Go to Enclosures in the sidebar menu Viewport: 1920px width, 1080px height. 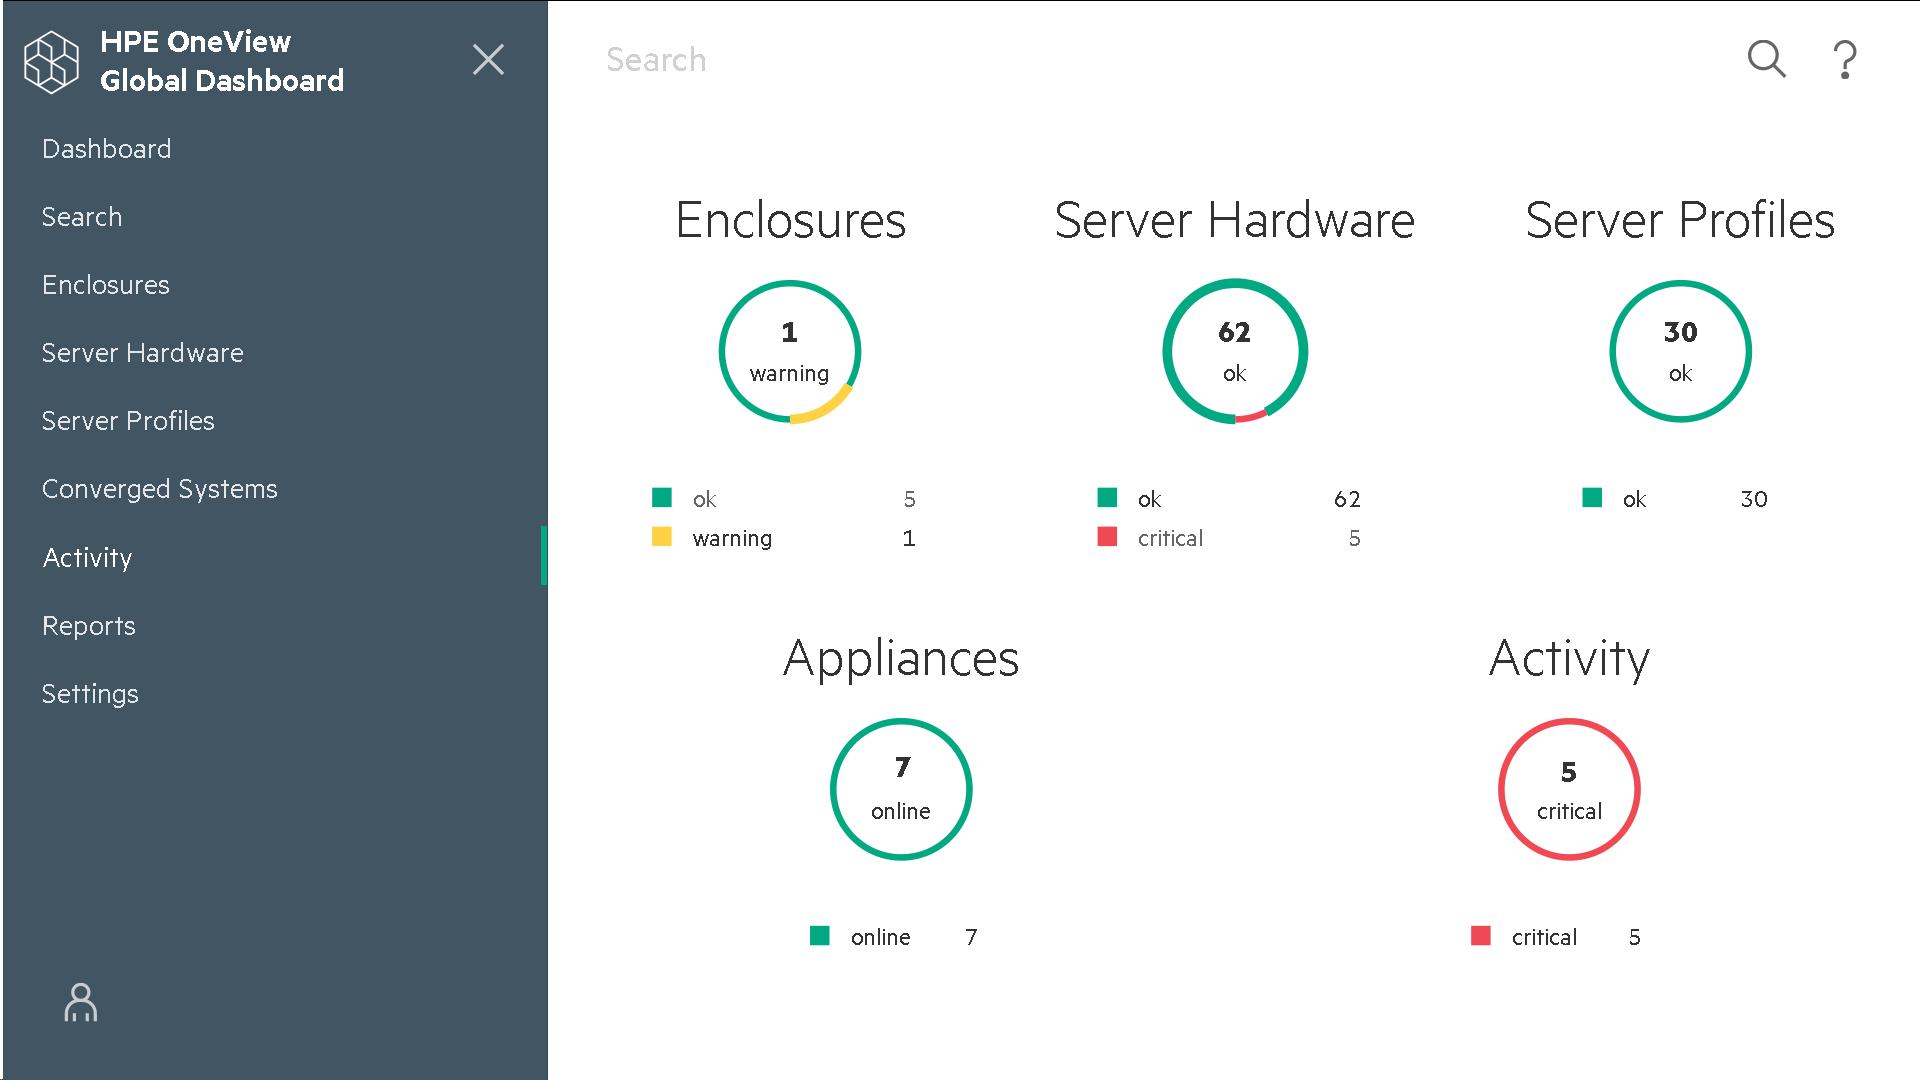106,285
